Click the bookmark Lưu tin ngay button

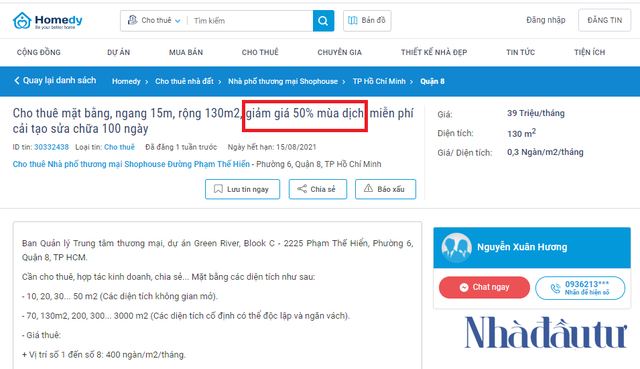coord(242,189)
